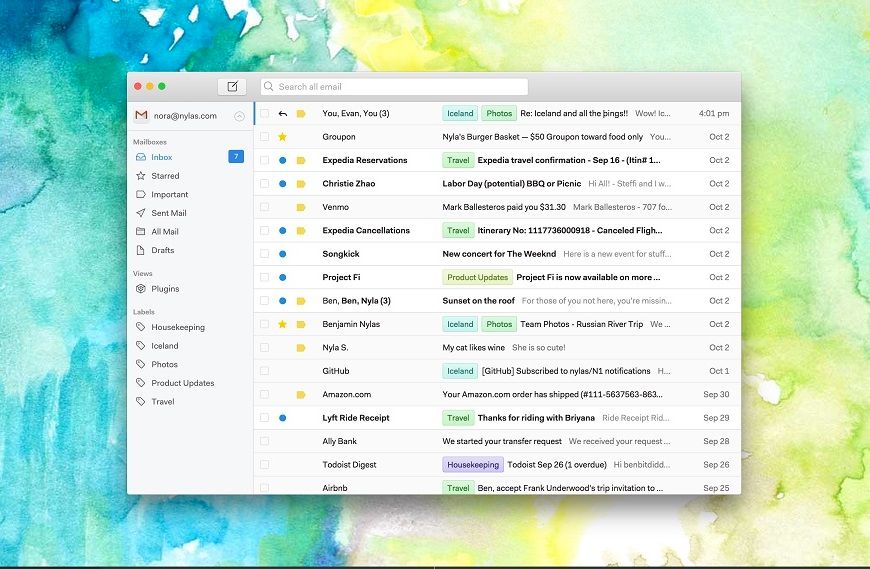Open the compose new message icon
The width and height of the screenshot is (870, 569).
pyautogui.click(x=232, y=87)
